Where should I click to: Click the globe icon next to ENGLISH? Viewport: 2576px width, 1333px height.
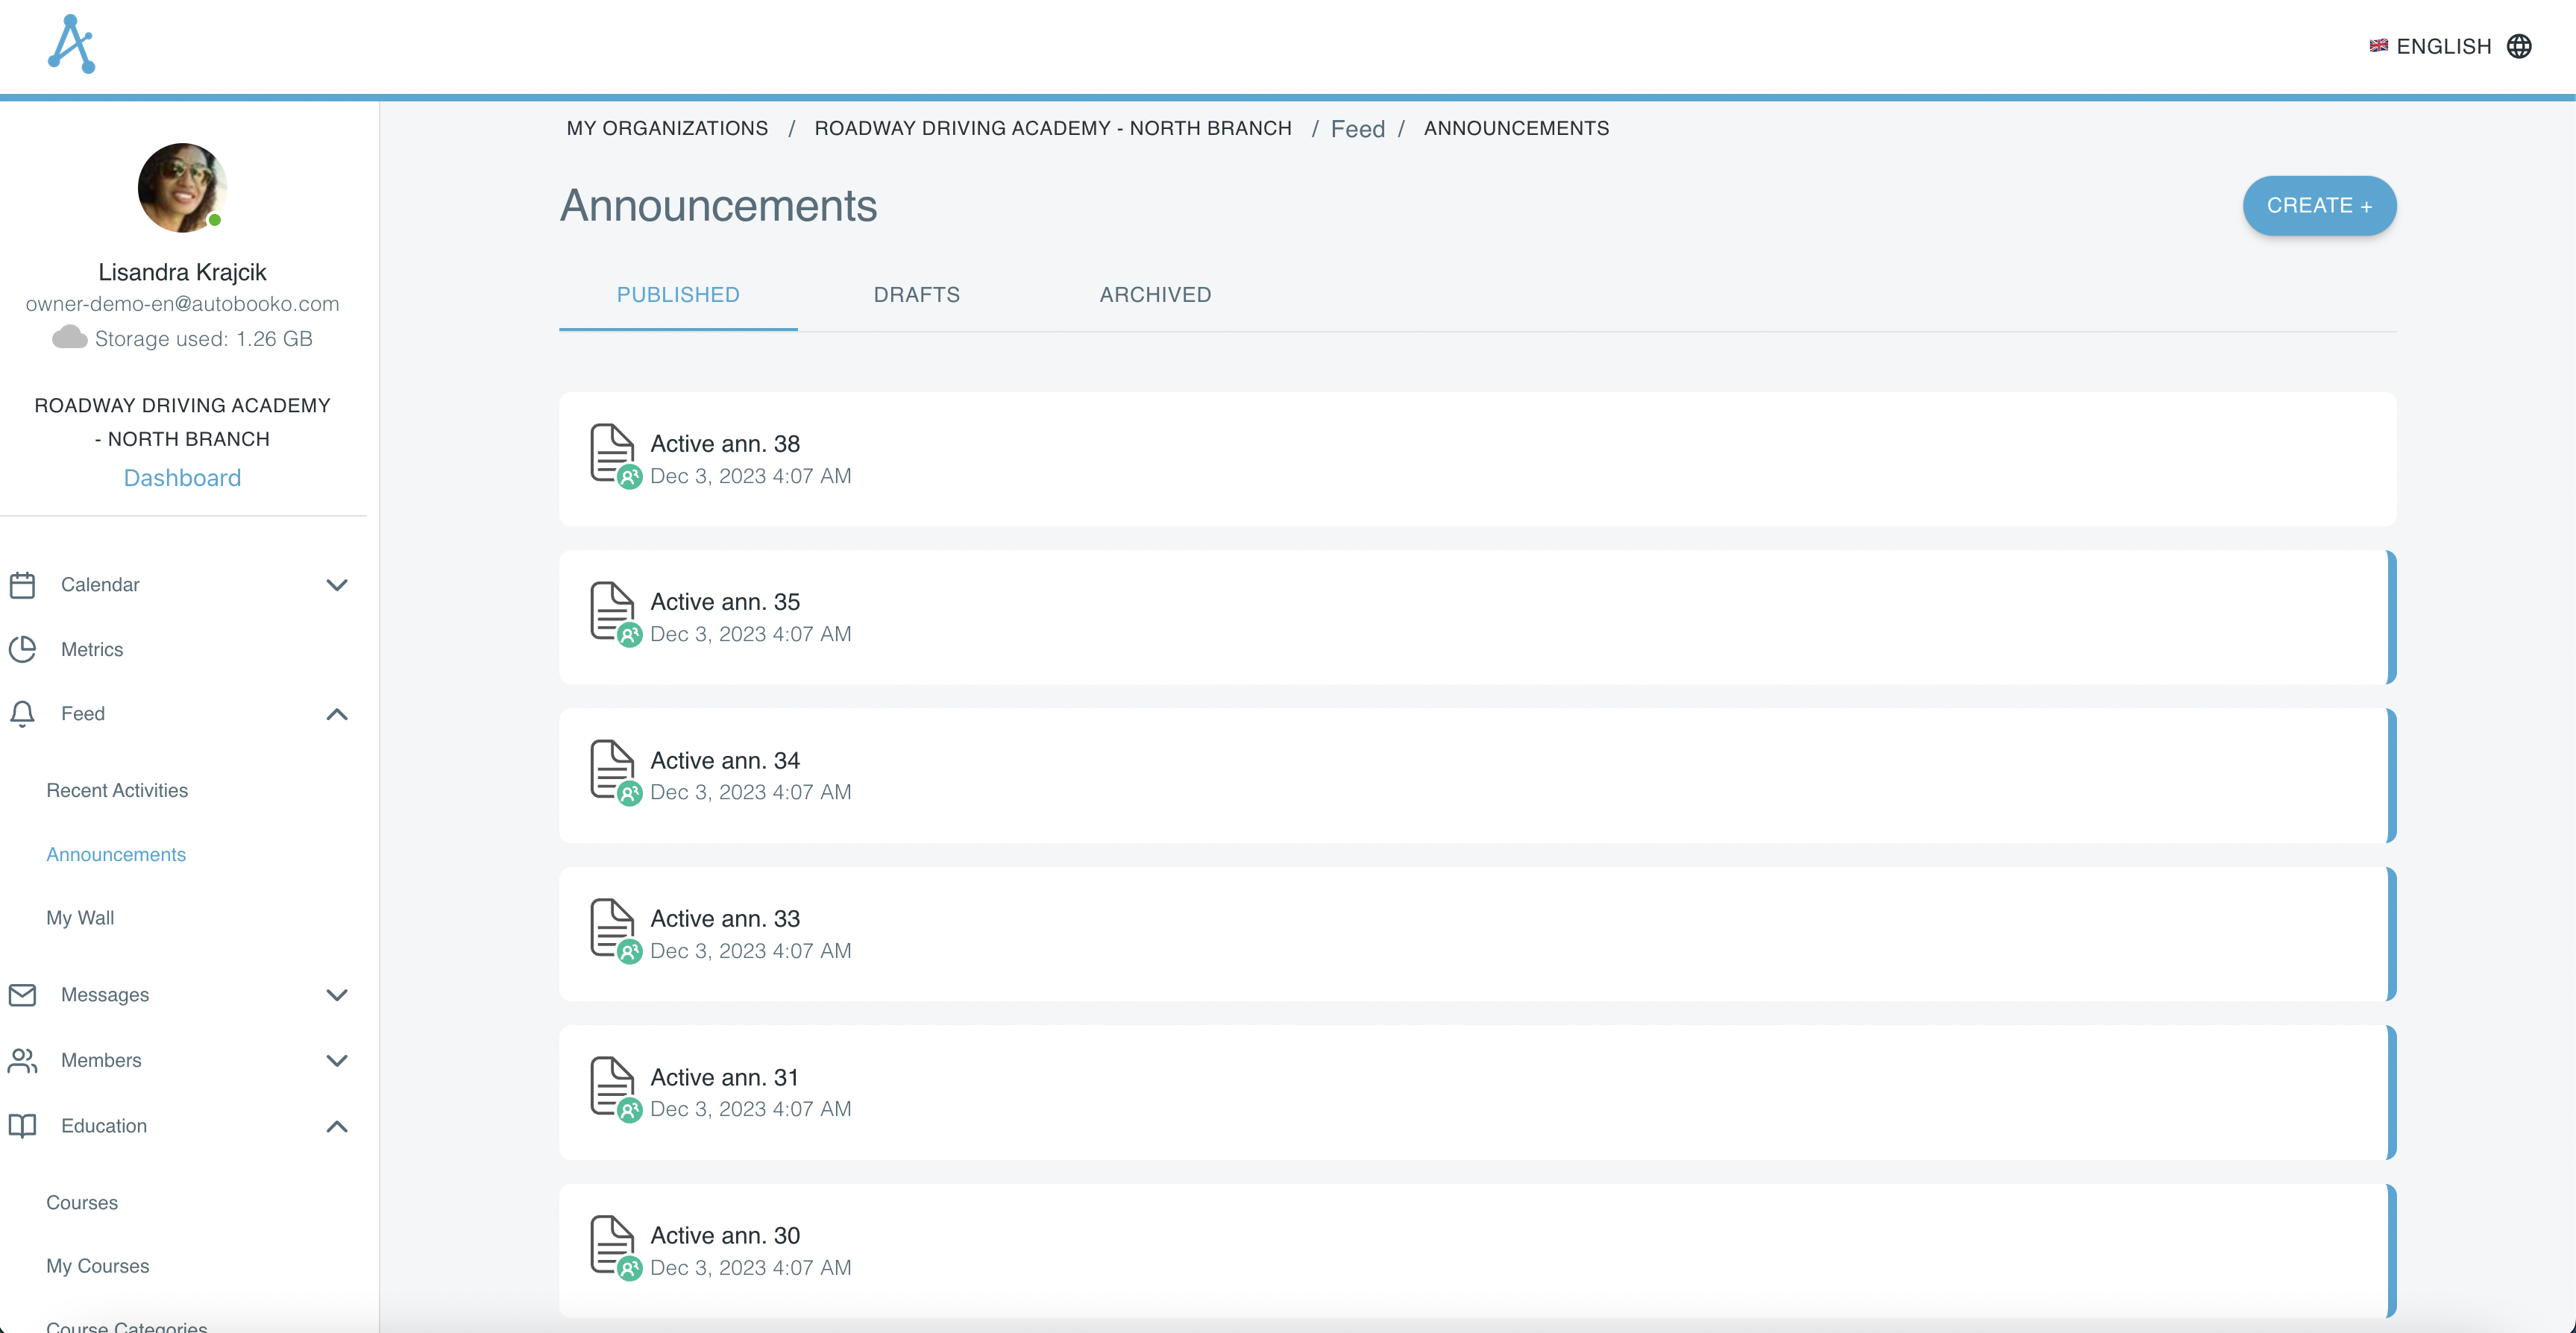tap(2521, 45)
